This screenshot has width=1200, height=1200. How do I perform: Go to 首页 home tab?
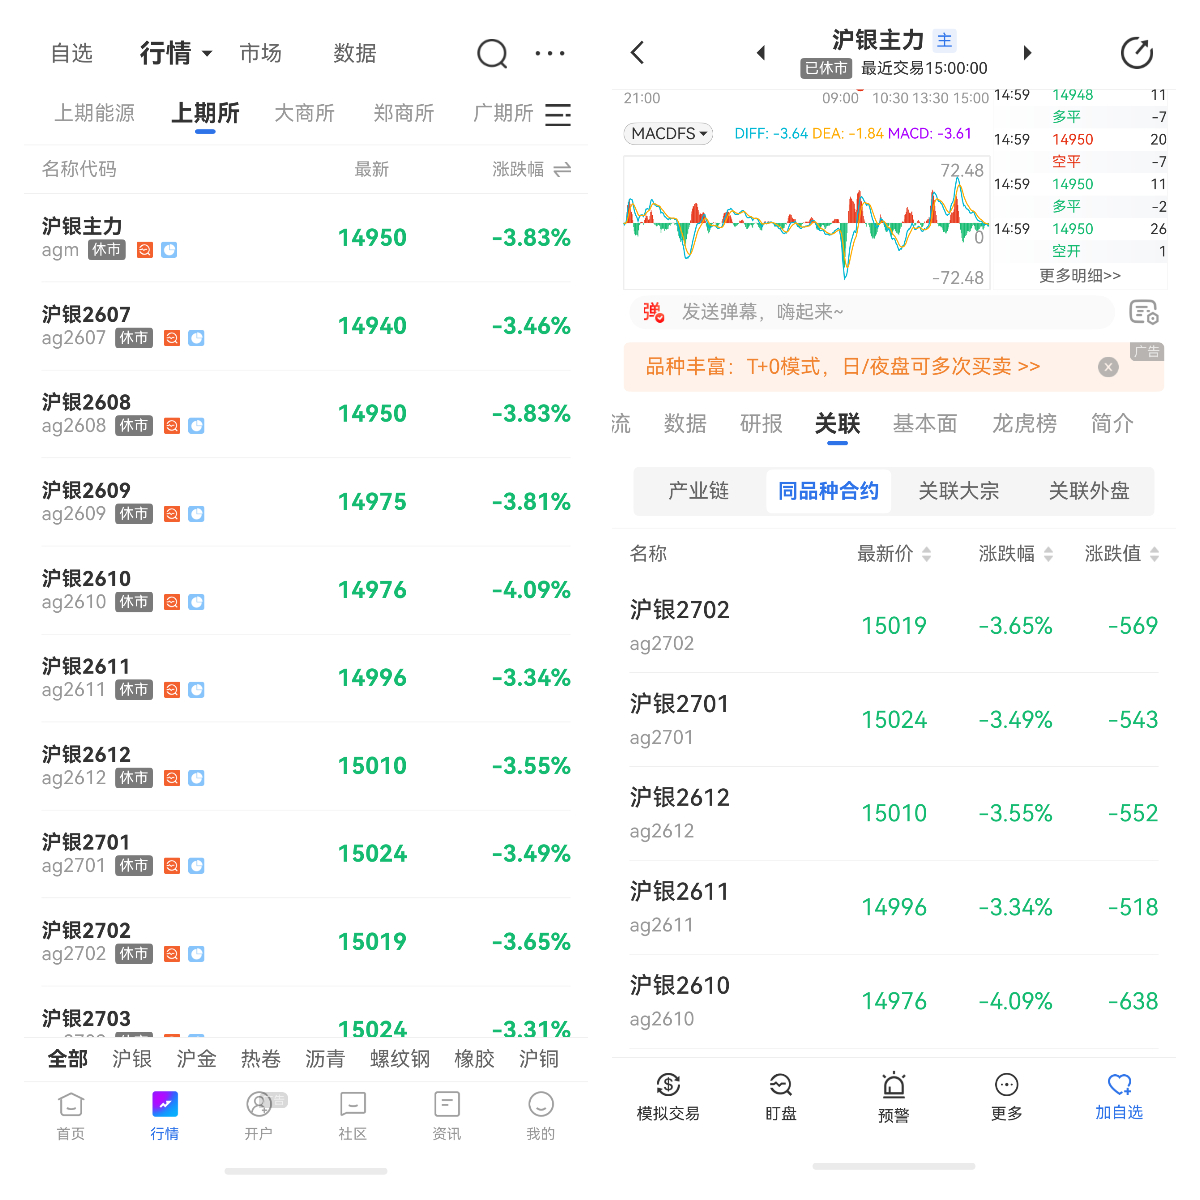click(x=71, y=1116)
